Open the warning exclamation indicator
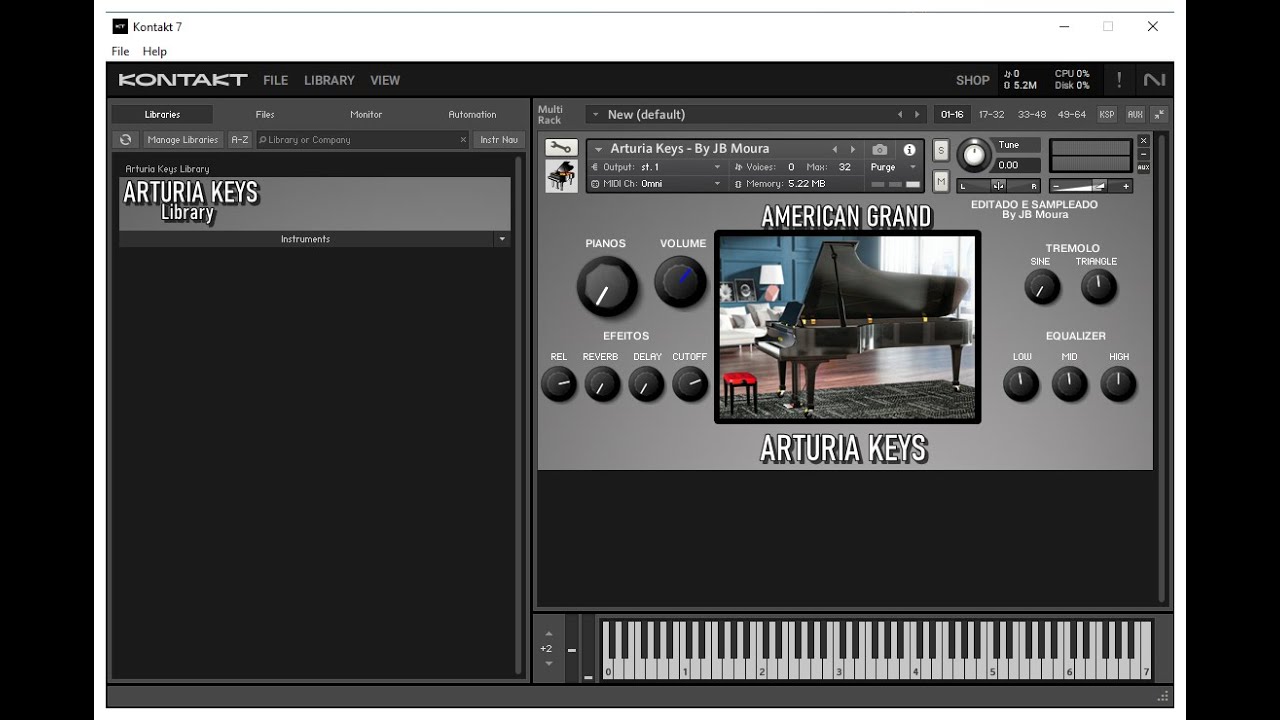1280x720 pixels. click(x=1119, y=80)
